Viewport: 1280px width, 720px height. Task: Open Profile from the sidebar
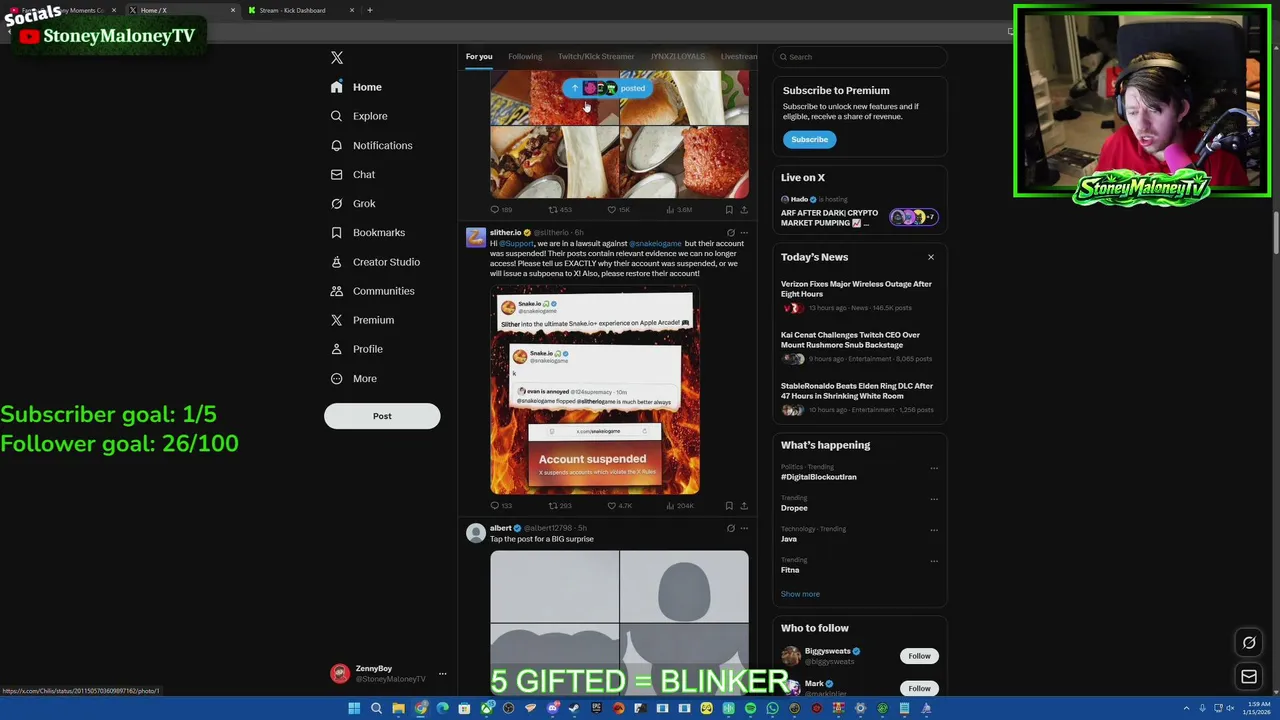(356, 349)
